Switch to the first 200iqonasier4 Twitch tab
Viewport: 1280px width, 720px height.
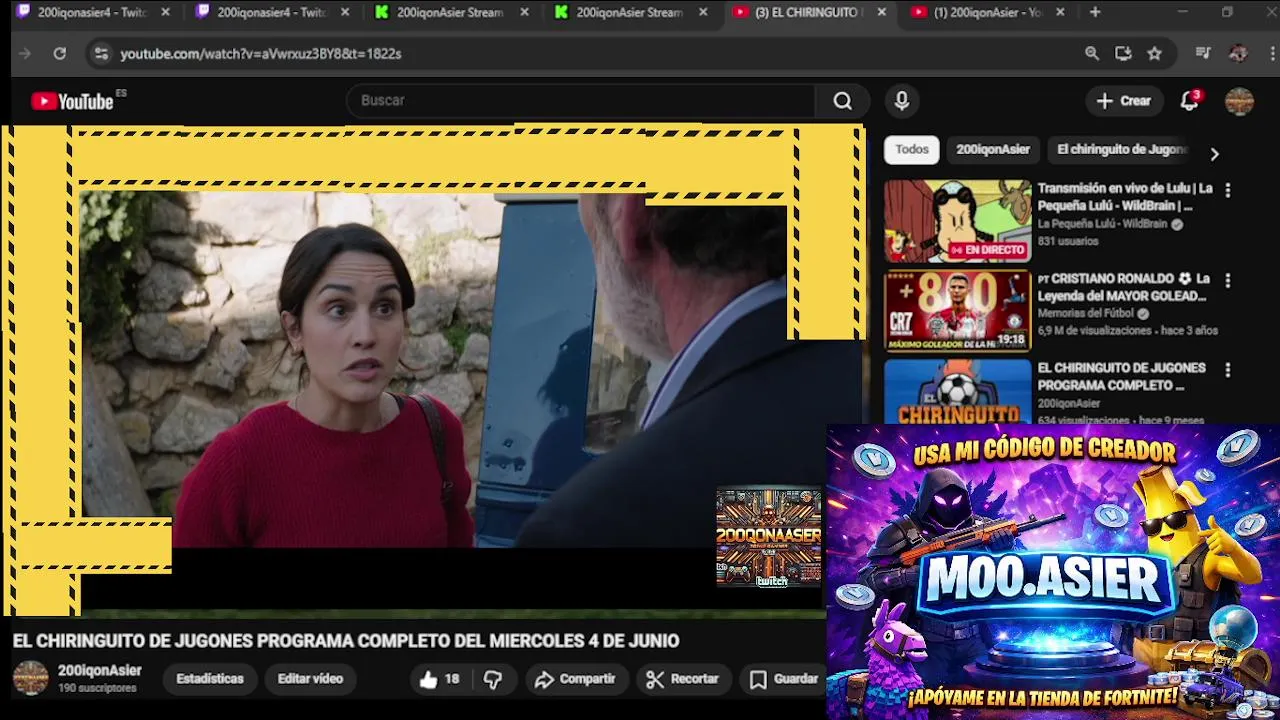coord(91,12)
